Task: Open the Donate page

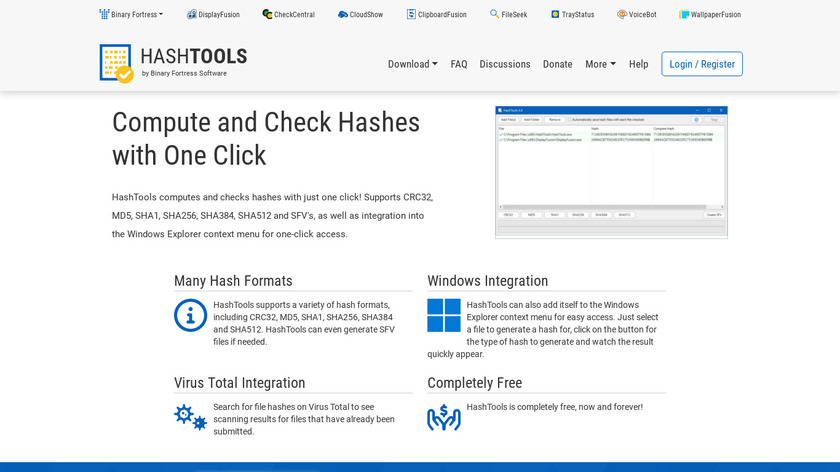Action: click(558, 64)
